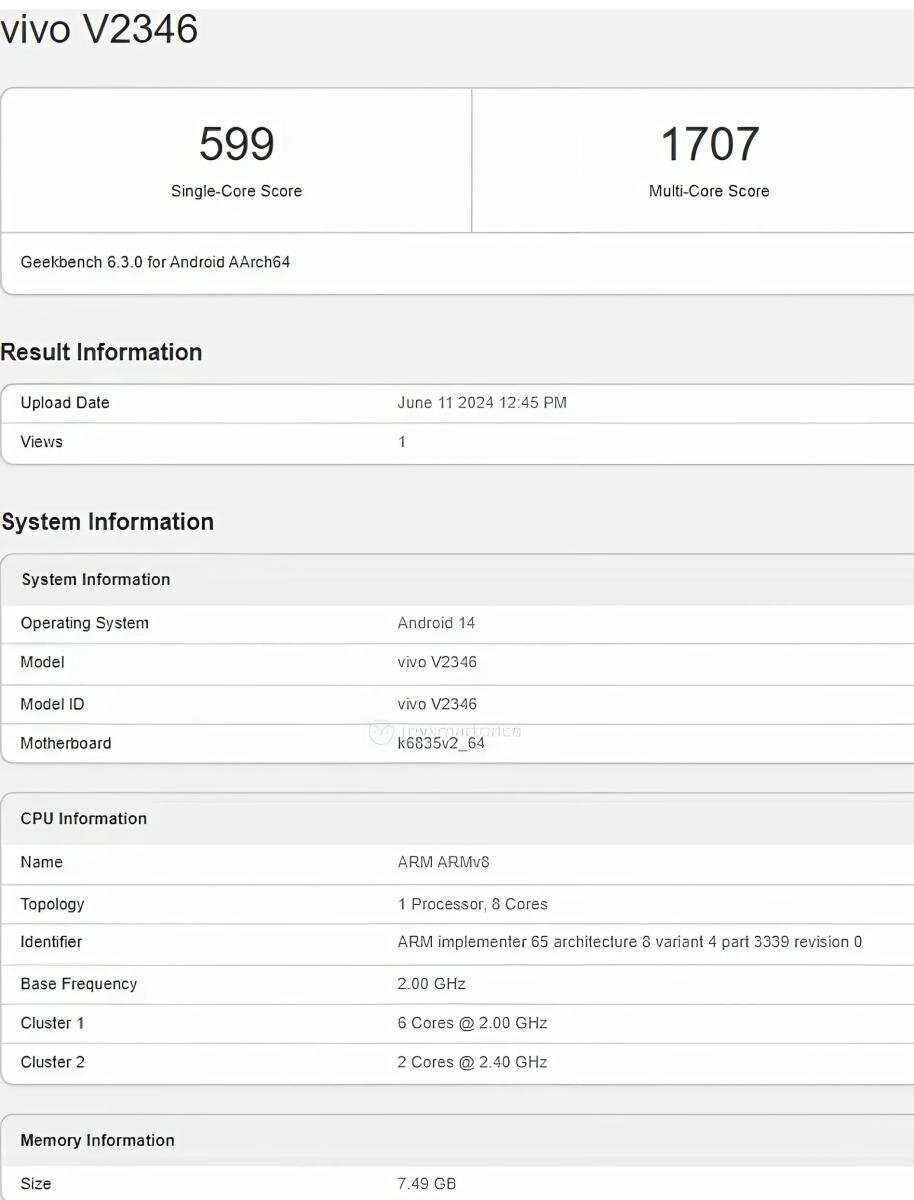The height and width of the screenshot is (1200, 914).
Task: Select the Views count value '1'
Action: pos(402,442)
